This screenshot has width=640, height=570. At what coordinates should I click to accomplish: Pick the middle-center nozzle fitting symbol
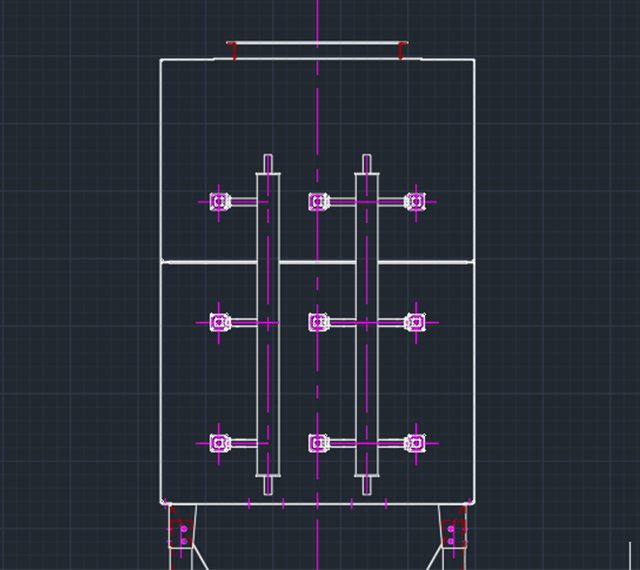[319, 323]
